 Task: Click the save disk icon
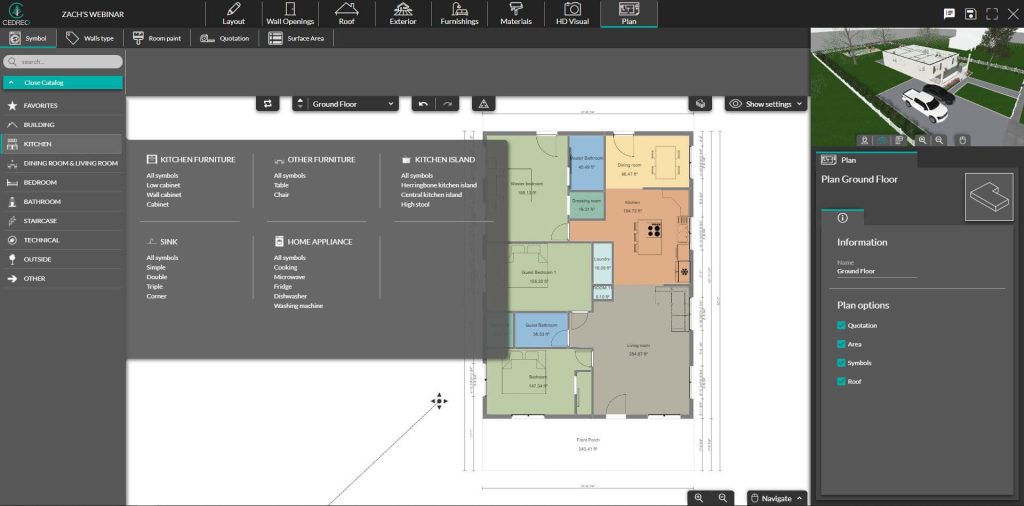pyautogui.click(x=971, y=14)
